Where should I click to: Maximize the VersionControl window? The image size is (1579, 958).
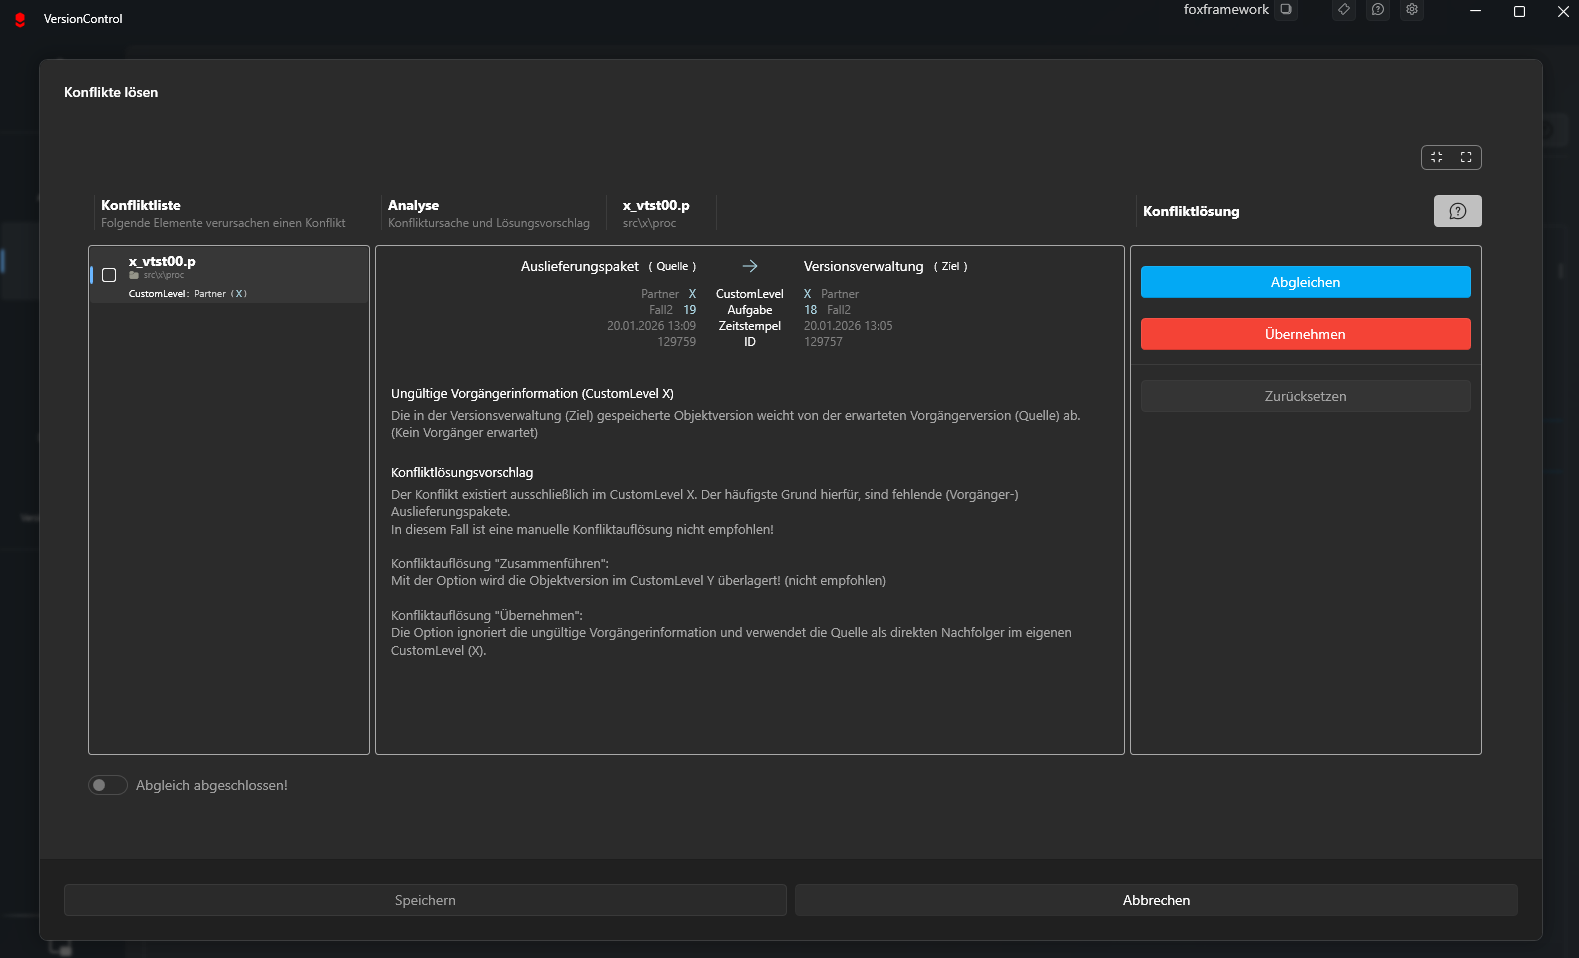click(1519, 12)
